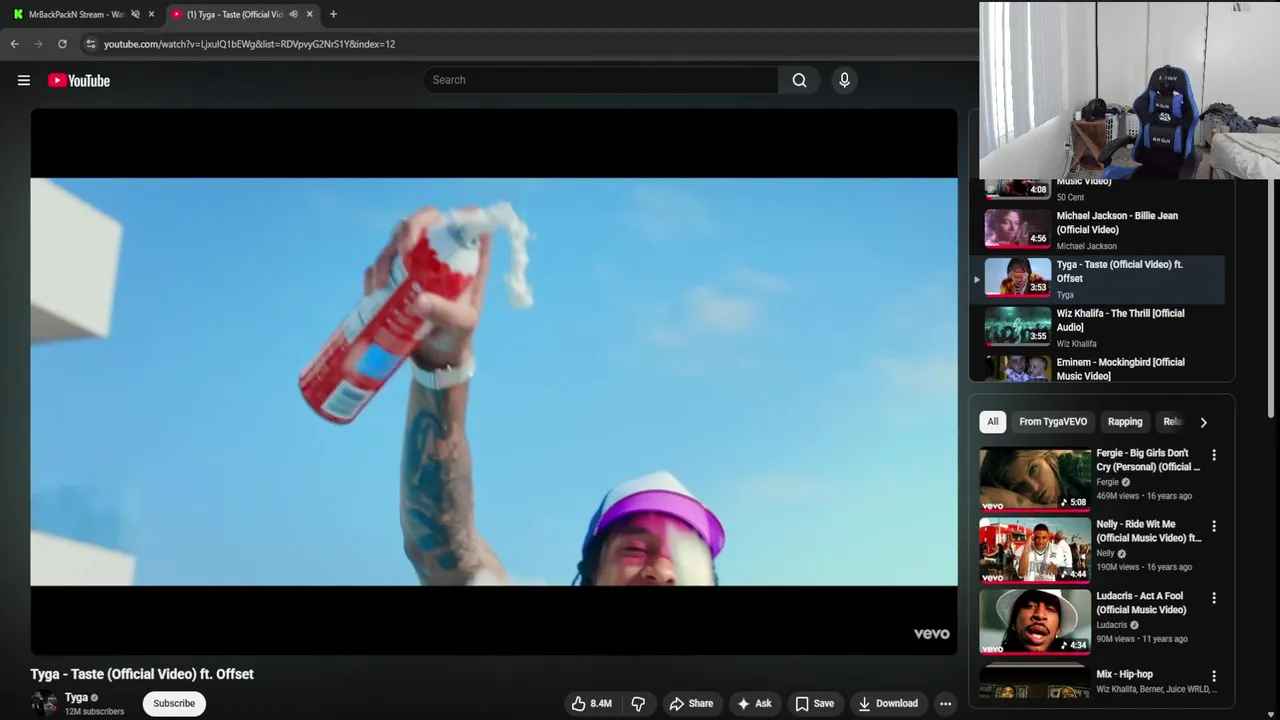The width and height of the screenshot is (1280, 720).
Task: Open options for Nelly Ride Wit Me video
Action: coord(1214,526)
